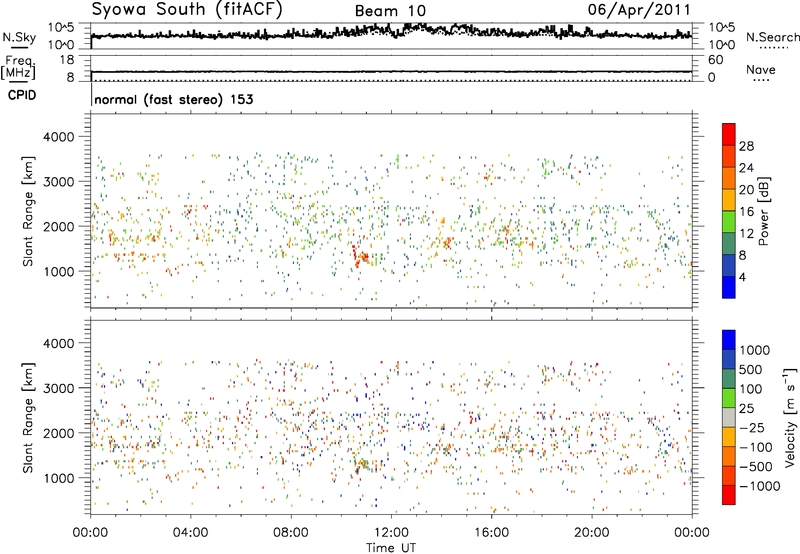Click '1000' tick on velocity panel axis
Image resolution: width=800 pixels, height=554 pixels.
[58, 478]
